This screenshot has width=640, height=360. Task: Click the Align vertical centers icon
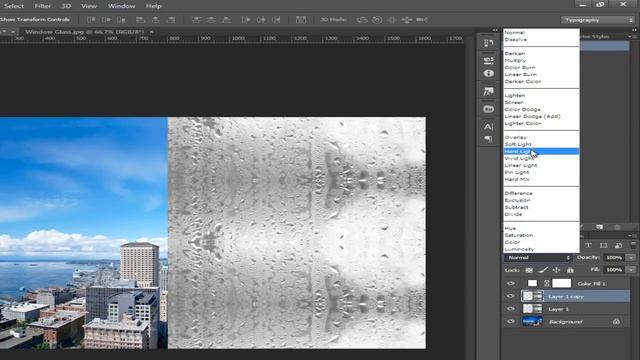[x=106, y=20]
